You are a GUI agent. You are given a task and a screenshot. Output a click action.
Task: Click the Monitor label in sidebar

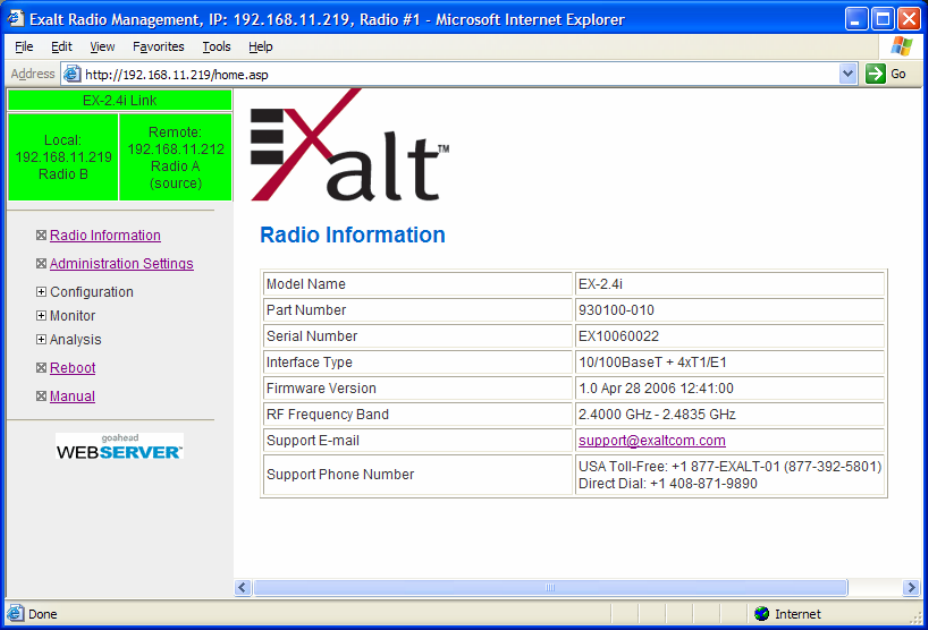pyautogui.click(x=72, y=316)
